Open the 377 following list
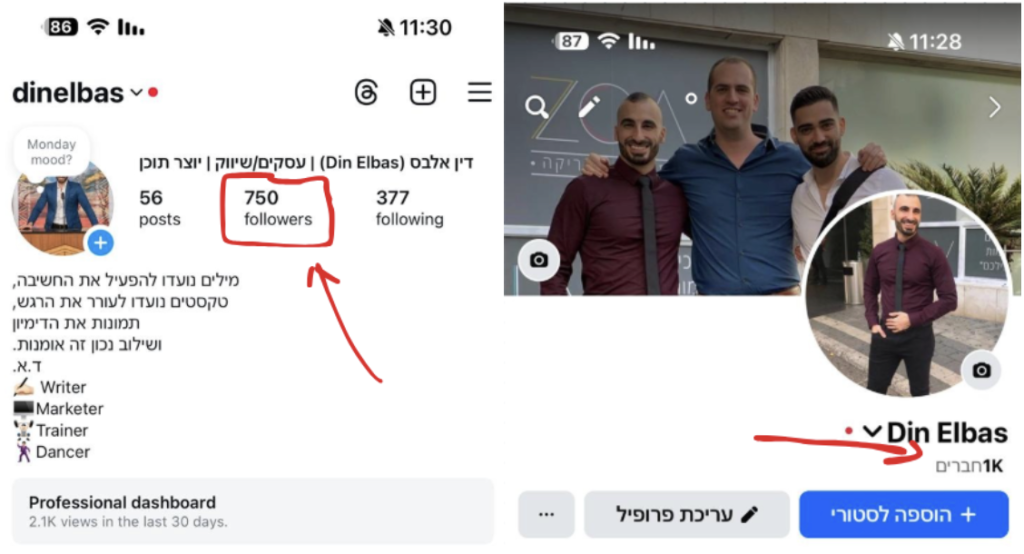This screenshot has width=1024, height=554. pos(409,208)
